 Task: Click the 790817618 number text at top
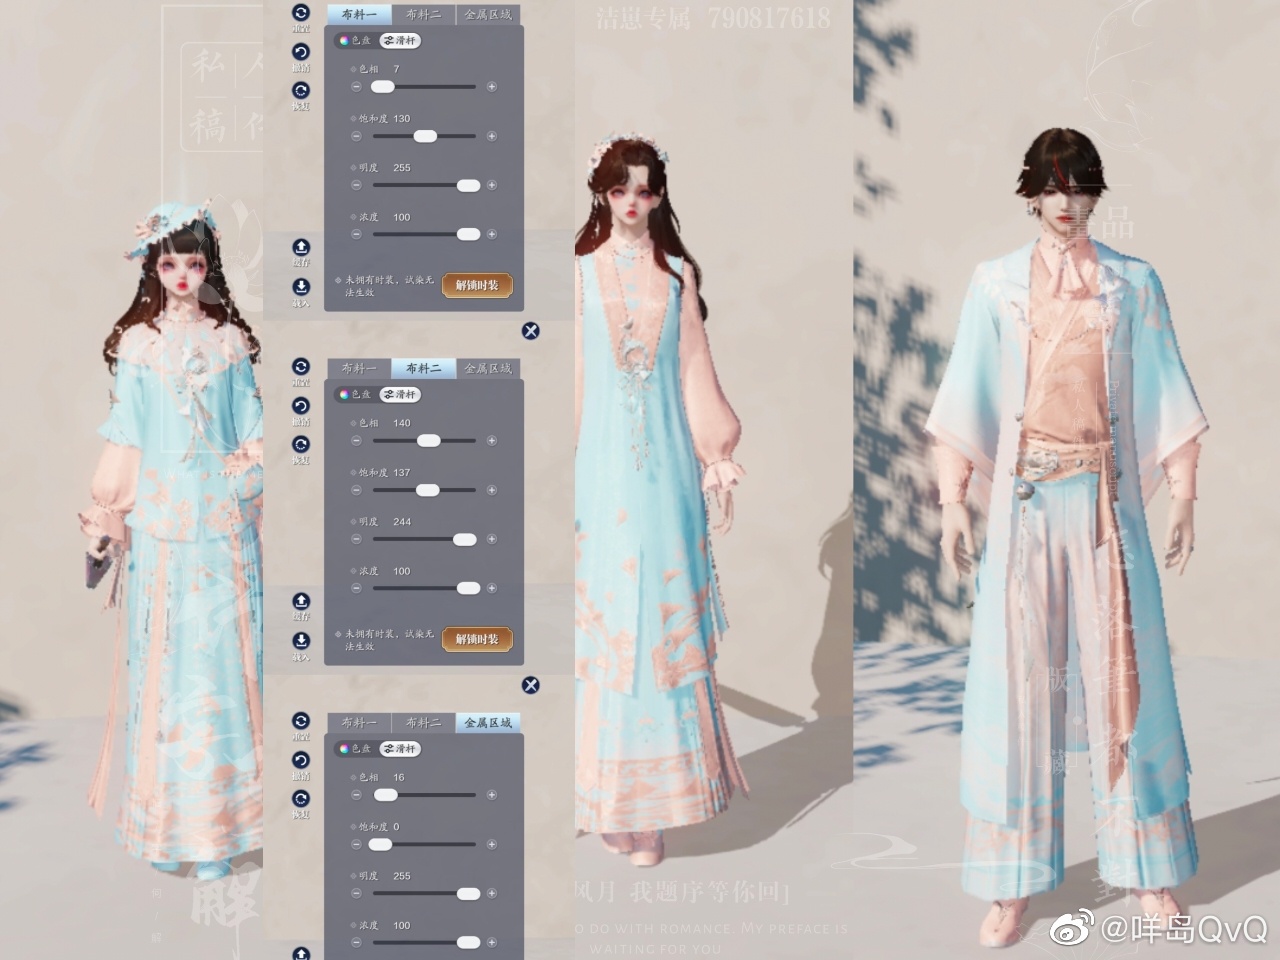pyautogui.click(x=769, y=17)
